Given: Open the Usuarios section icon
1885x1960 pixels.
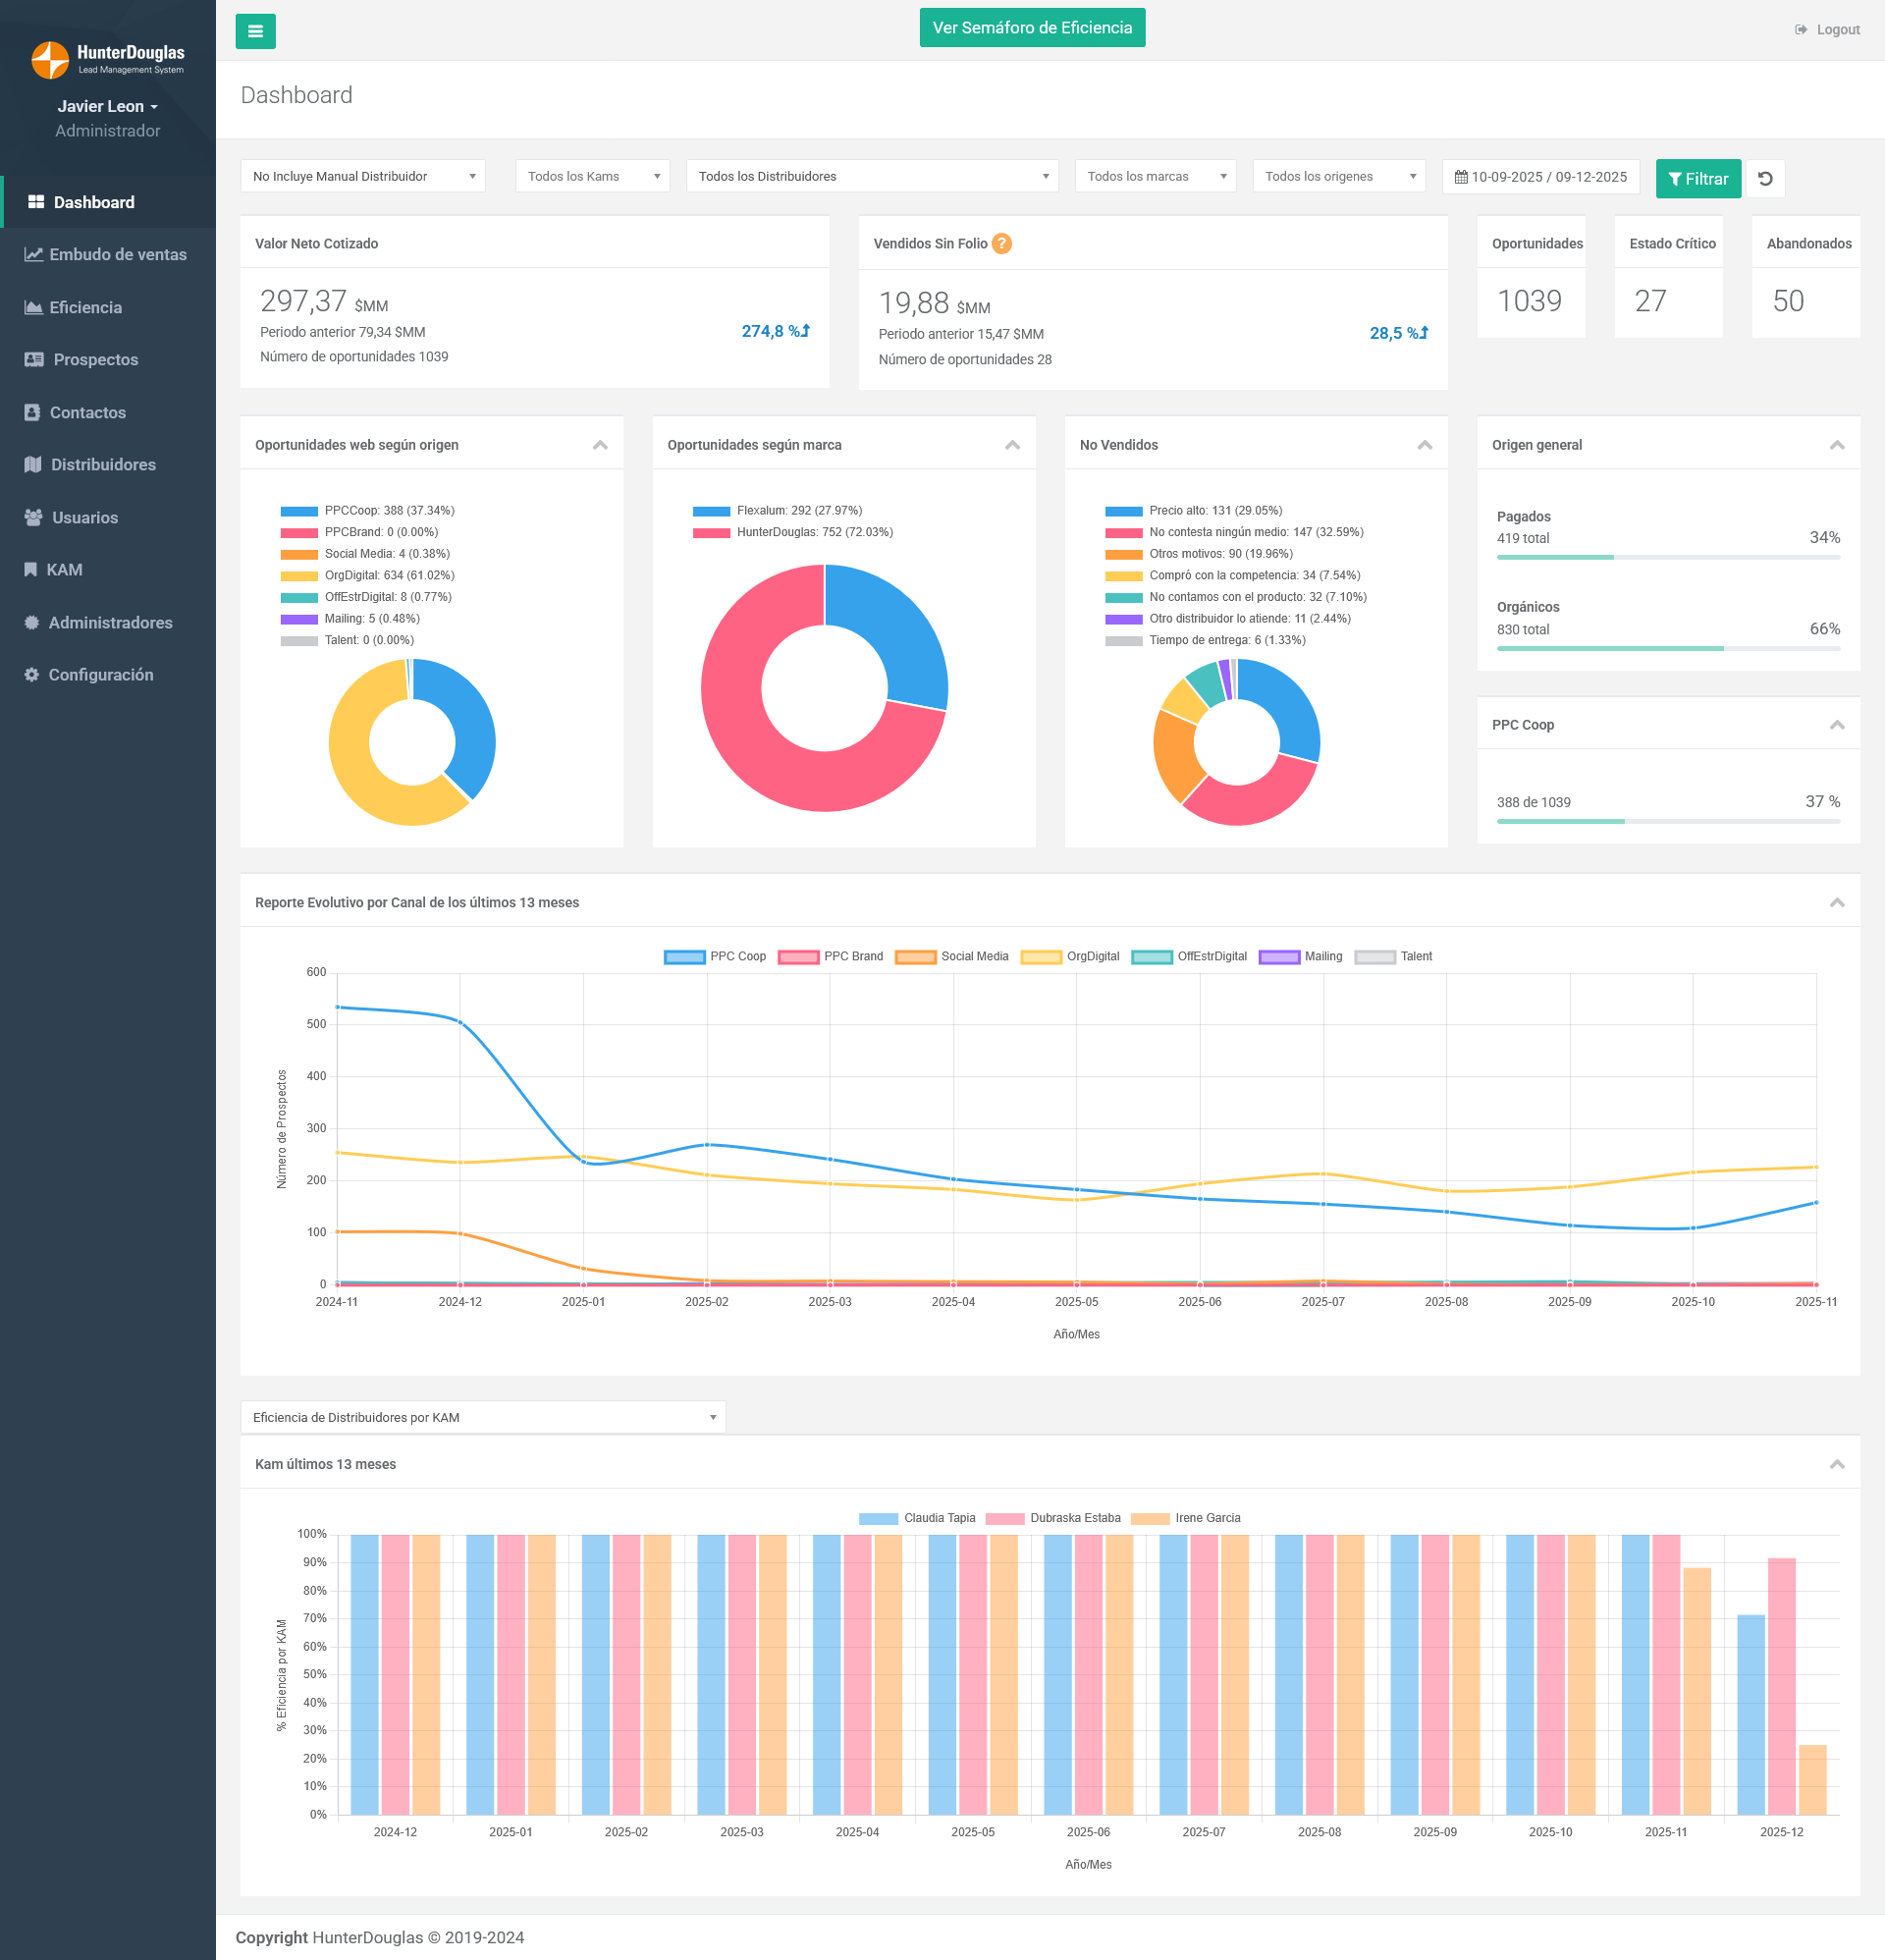Looking at the screenshot, I should [32, 517].
